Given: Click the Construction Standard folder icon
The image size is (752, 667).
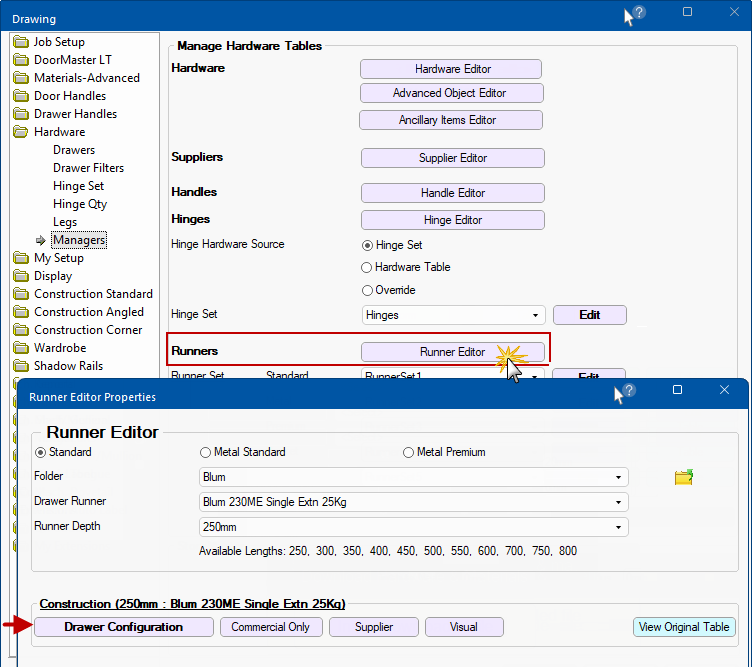Looking at the screenshot, I should pos(21,294).
